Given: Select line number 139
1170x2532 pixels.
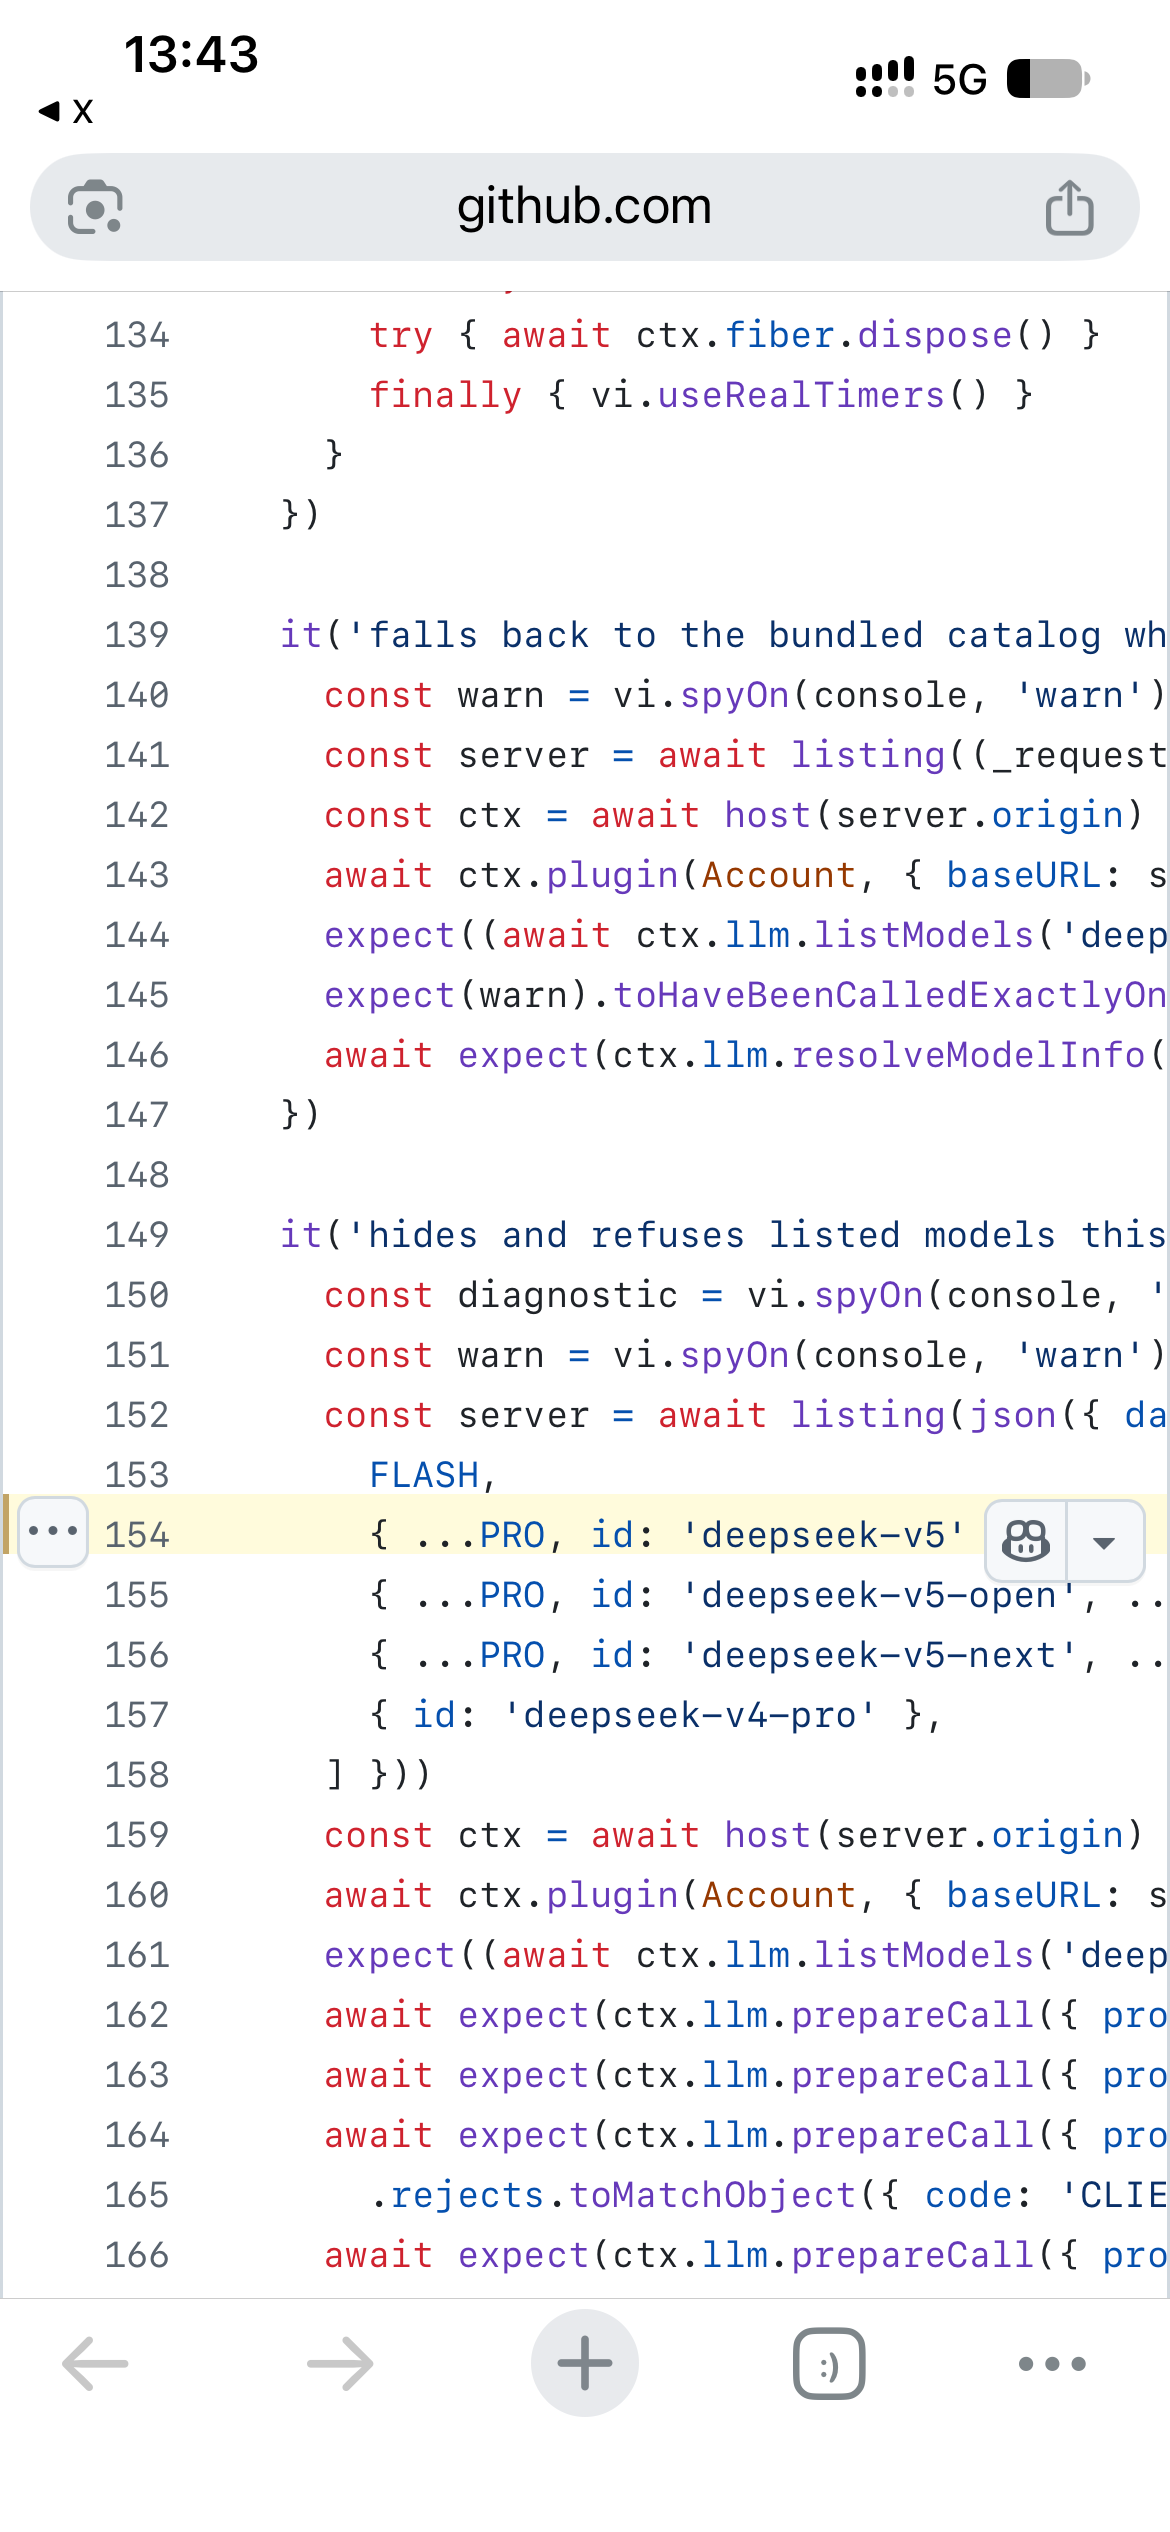Looking at the screenshot, I should pos(137,635).
